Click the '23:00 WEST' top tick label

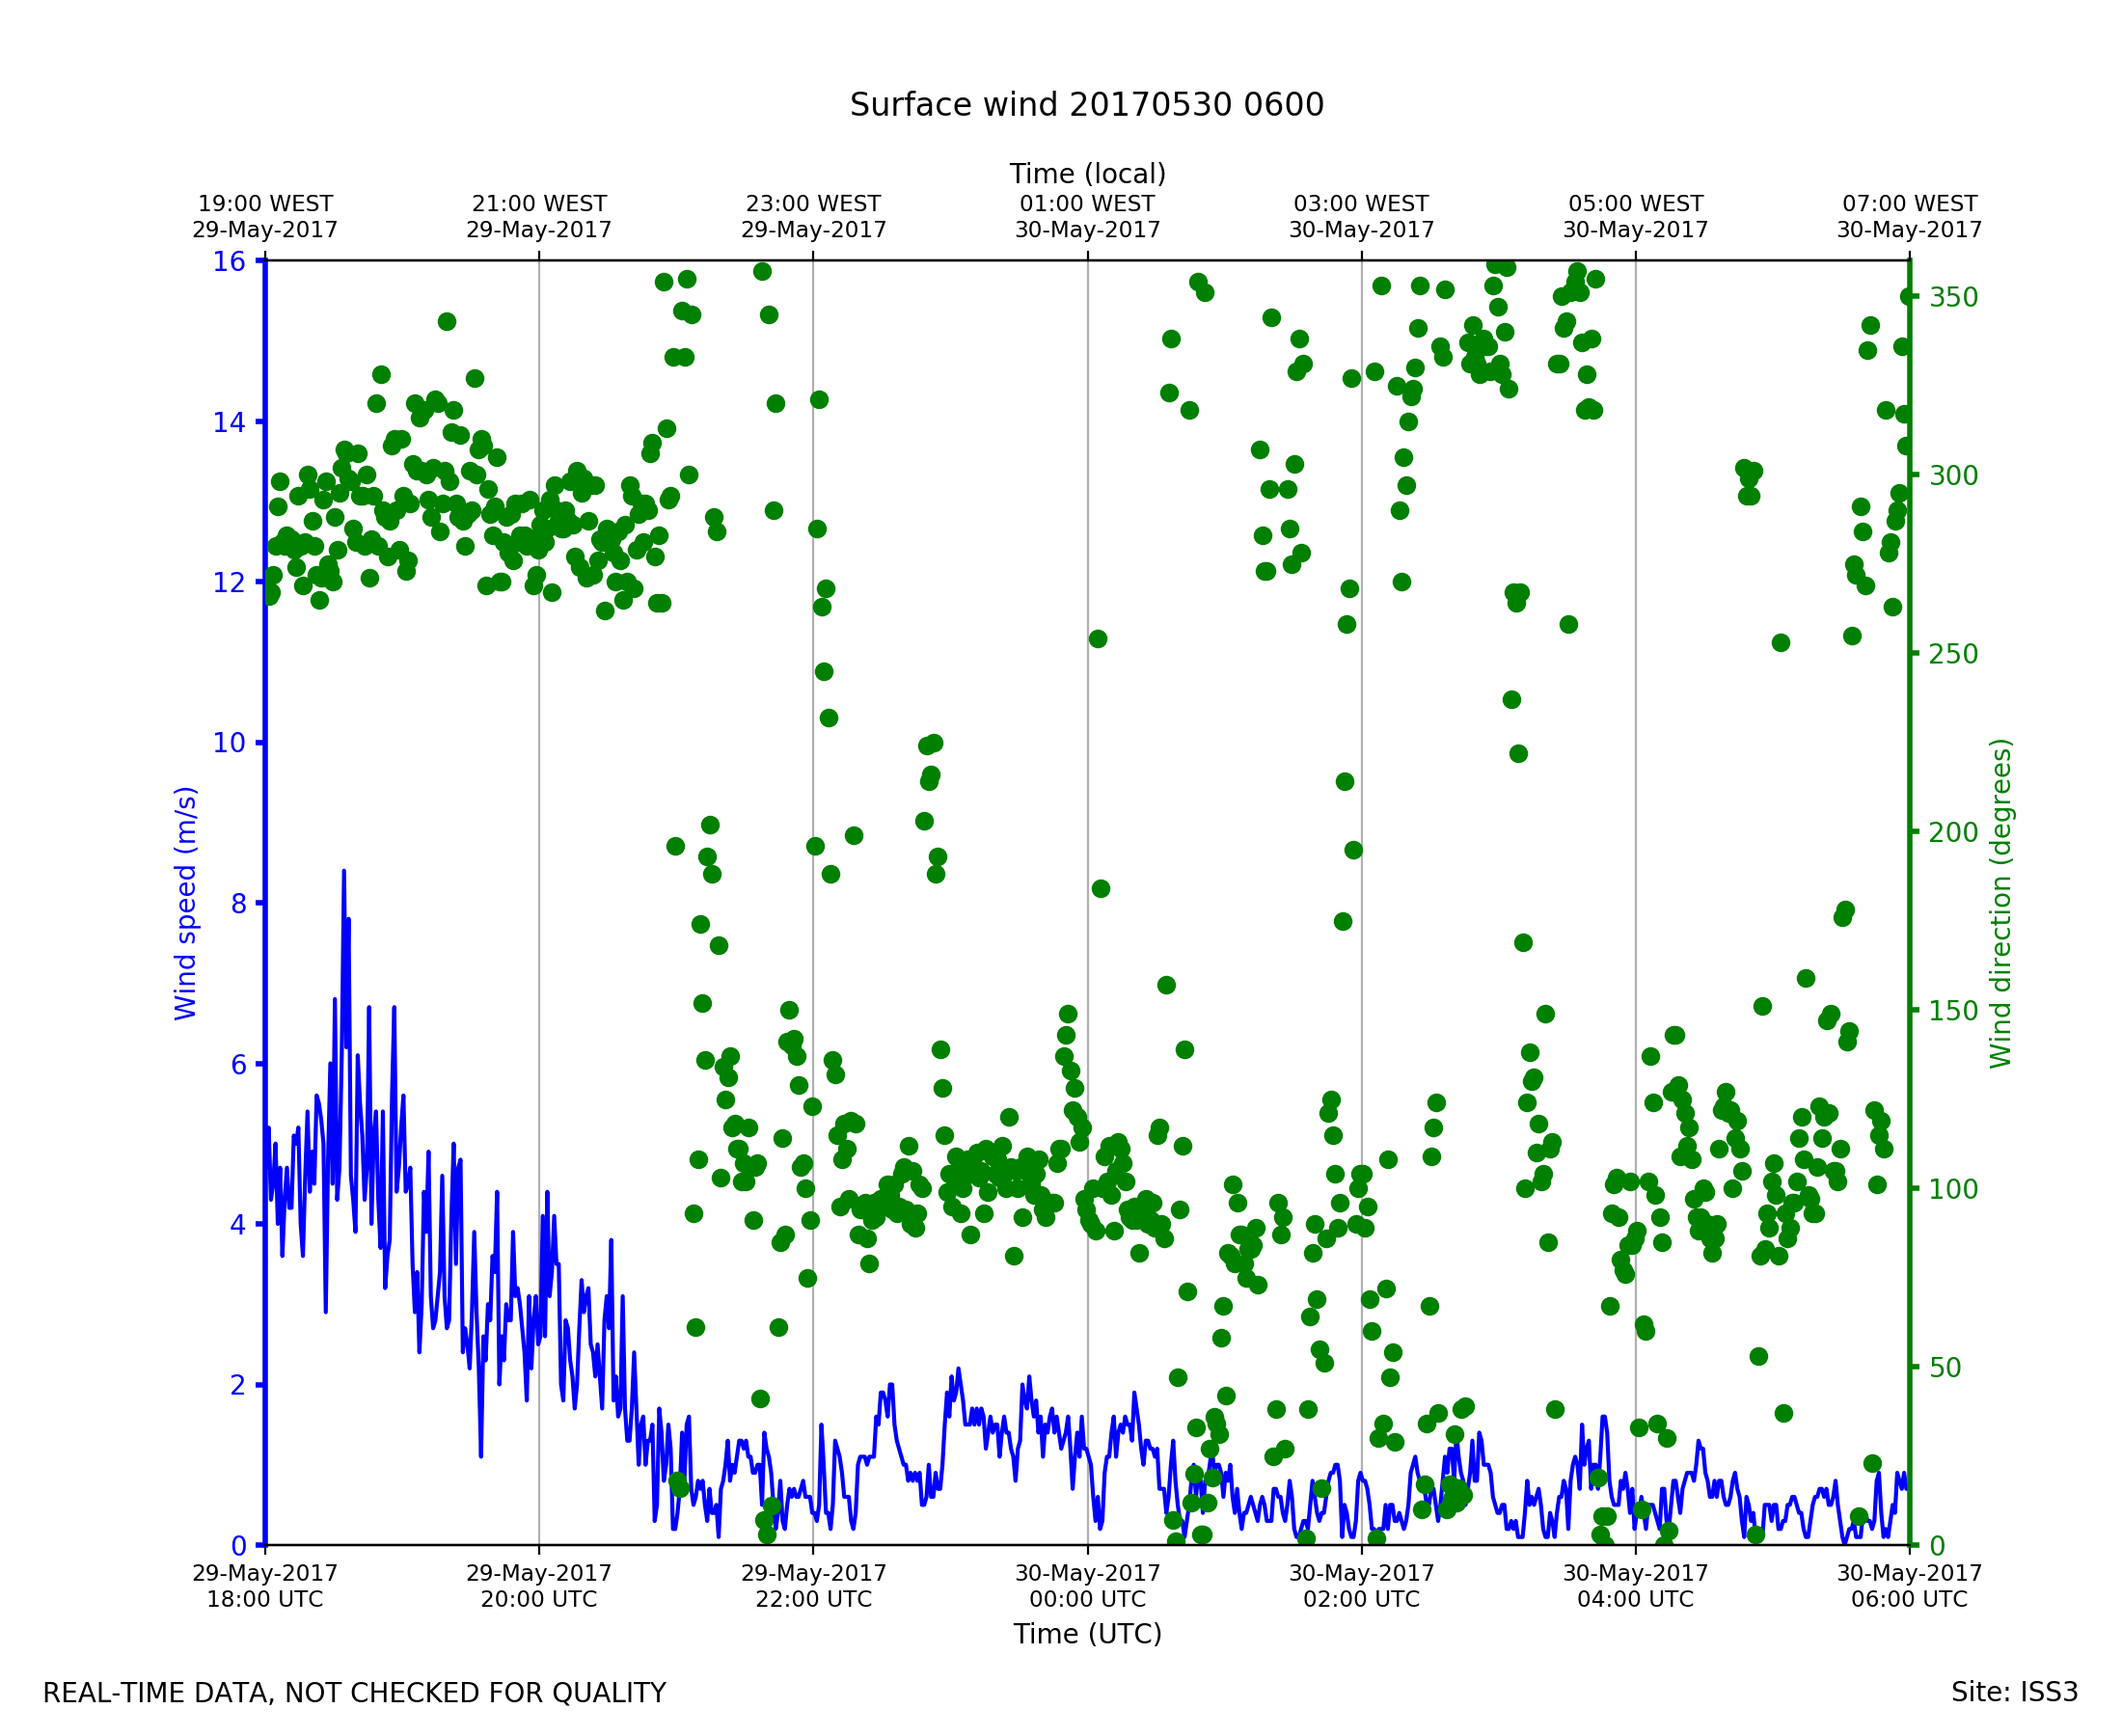point(813,204)
